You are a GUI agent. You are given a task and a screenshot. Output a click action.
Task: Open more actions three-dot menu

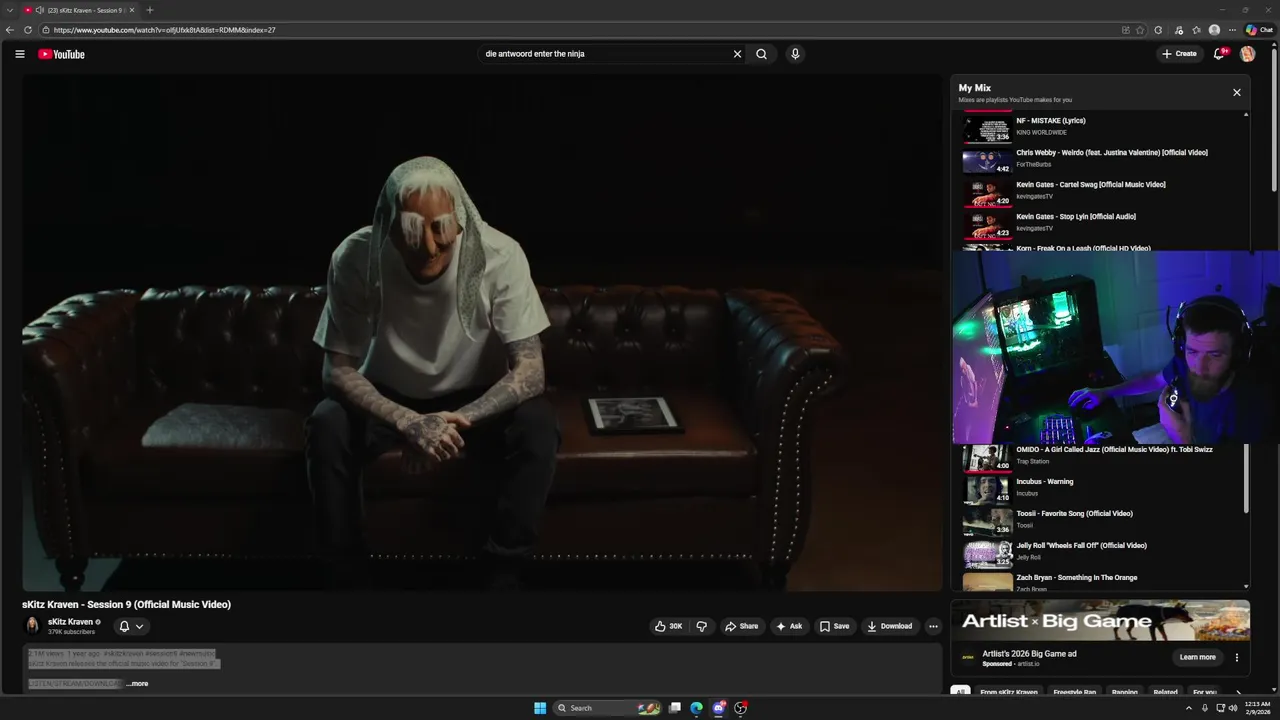tap(933, 626)
